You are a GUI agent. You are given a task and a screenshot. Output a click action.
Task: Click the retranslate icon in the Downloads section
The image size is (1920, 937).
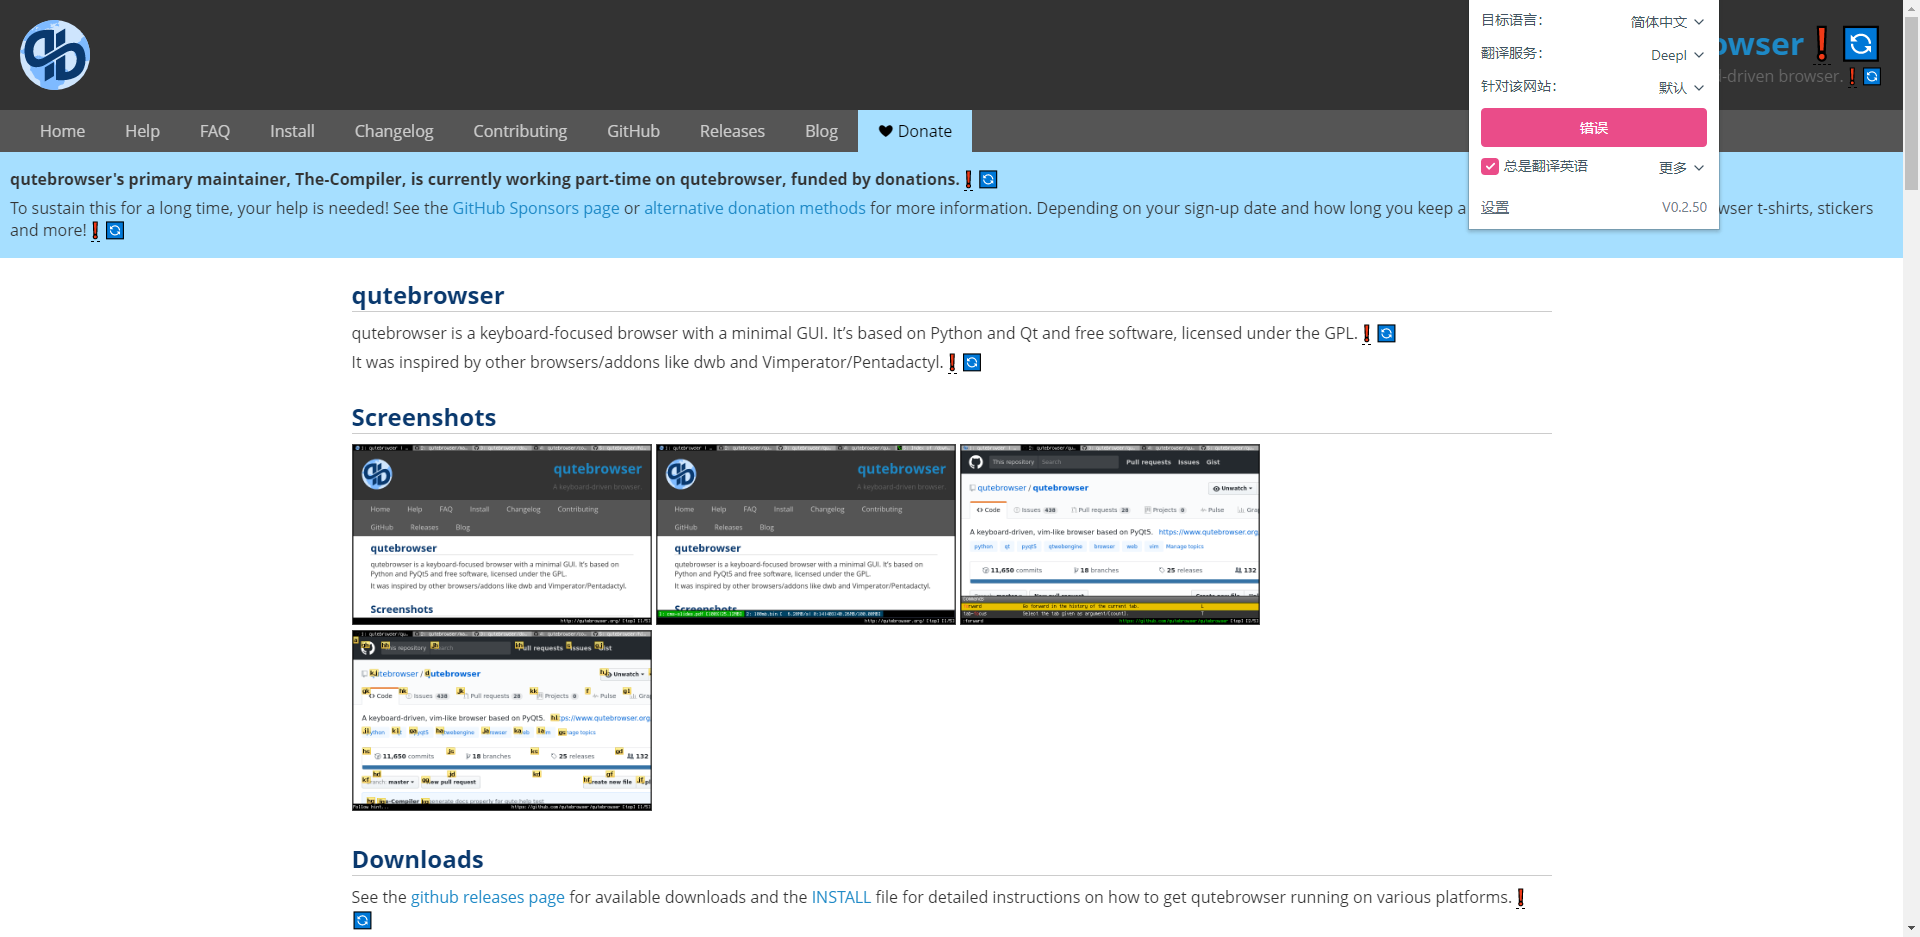(361, 920)
